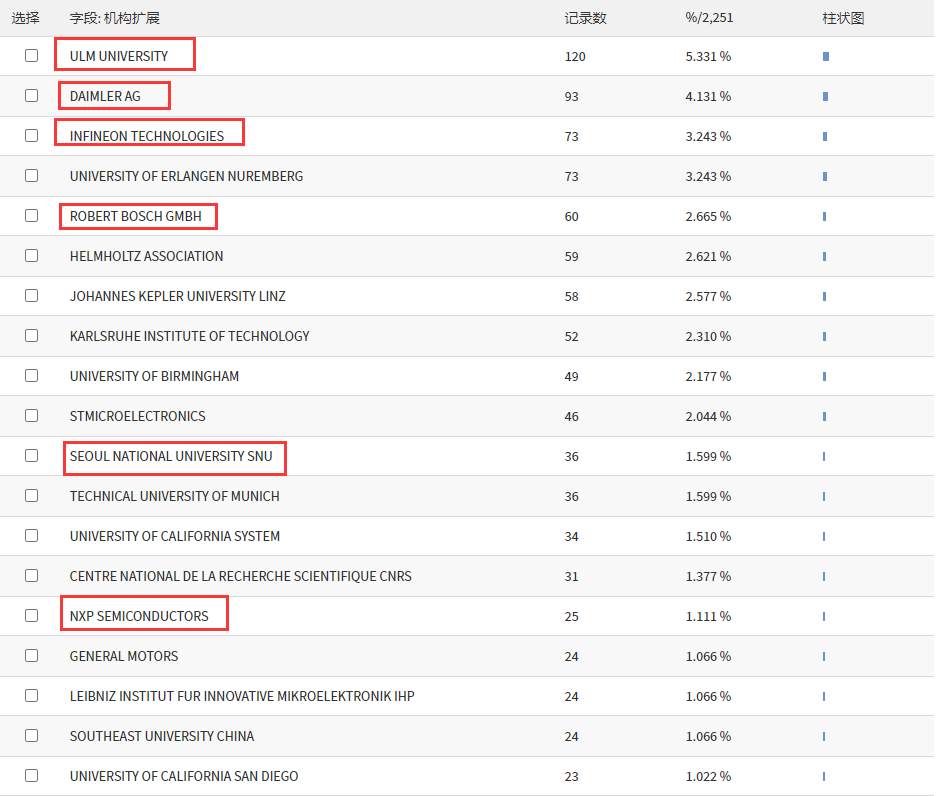Click record count 120 for ULM UNIVERSITY
944x796 pixels.
point(575,57)
